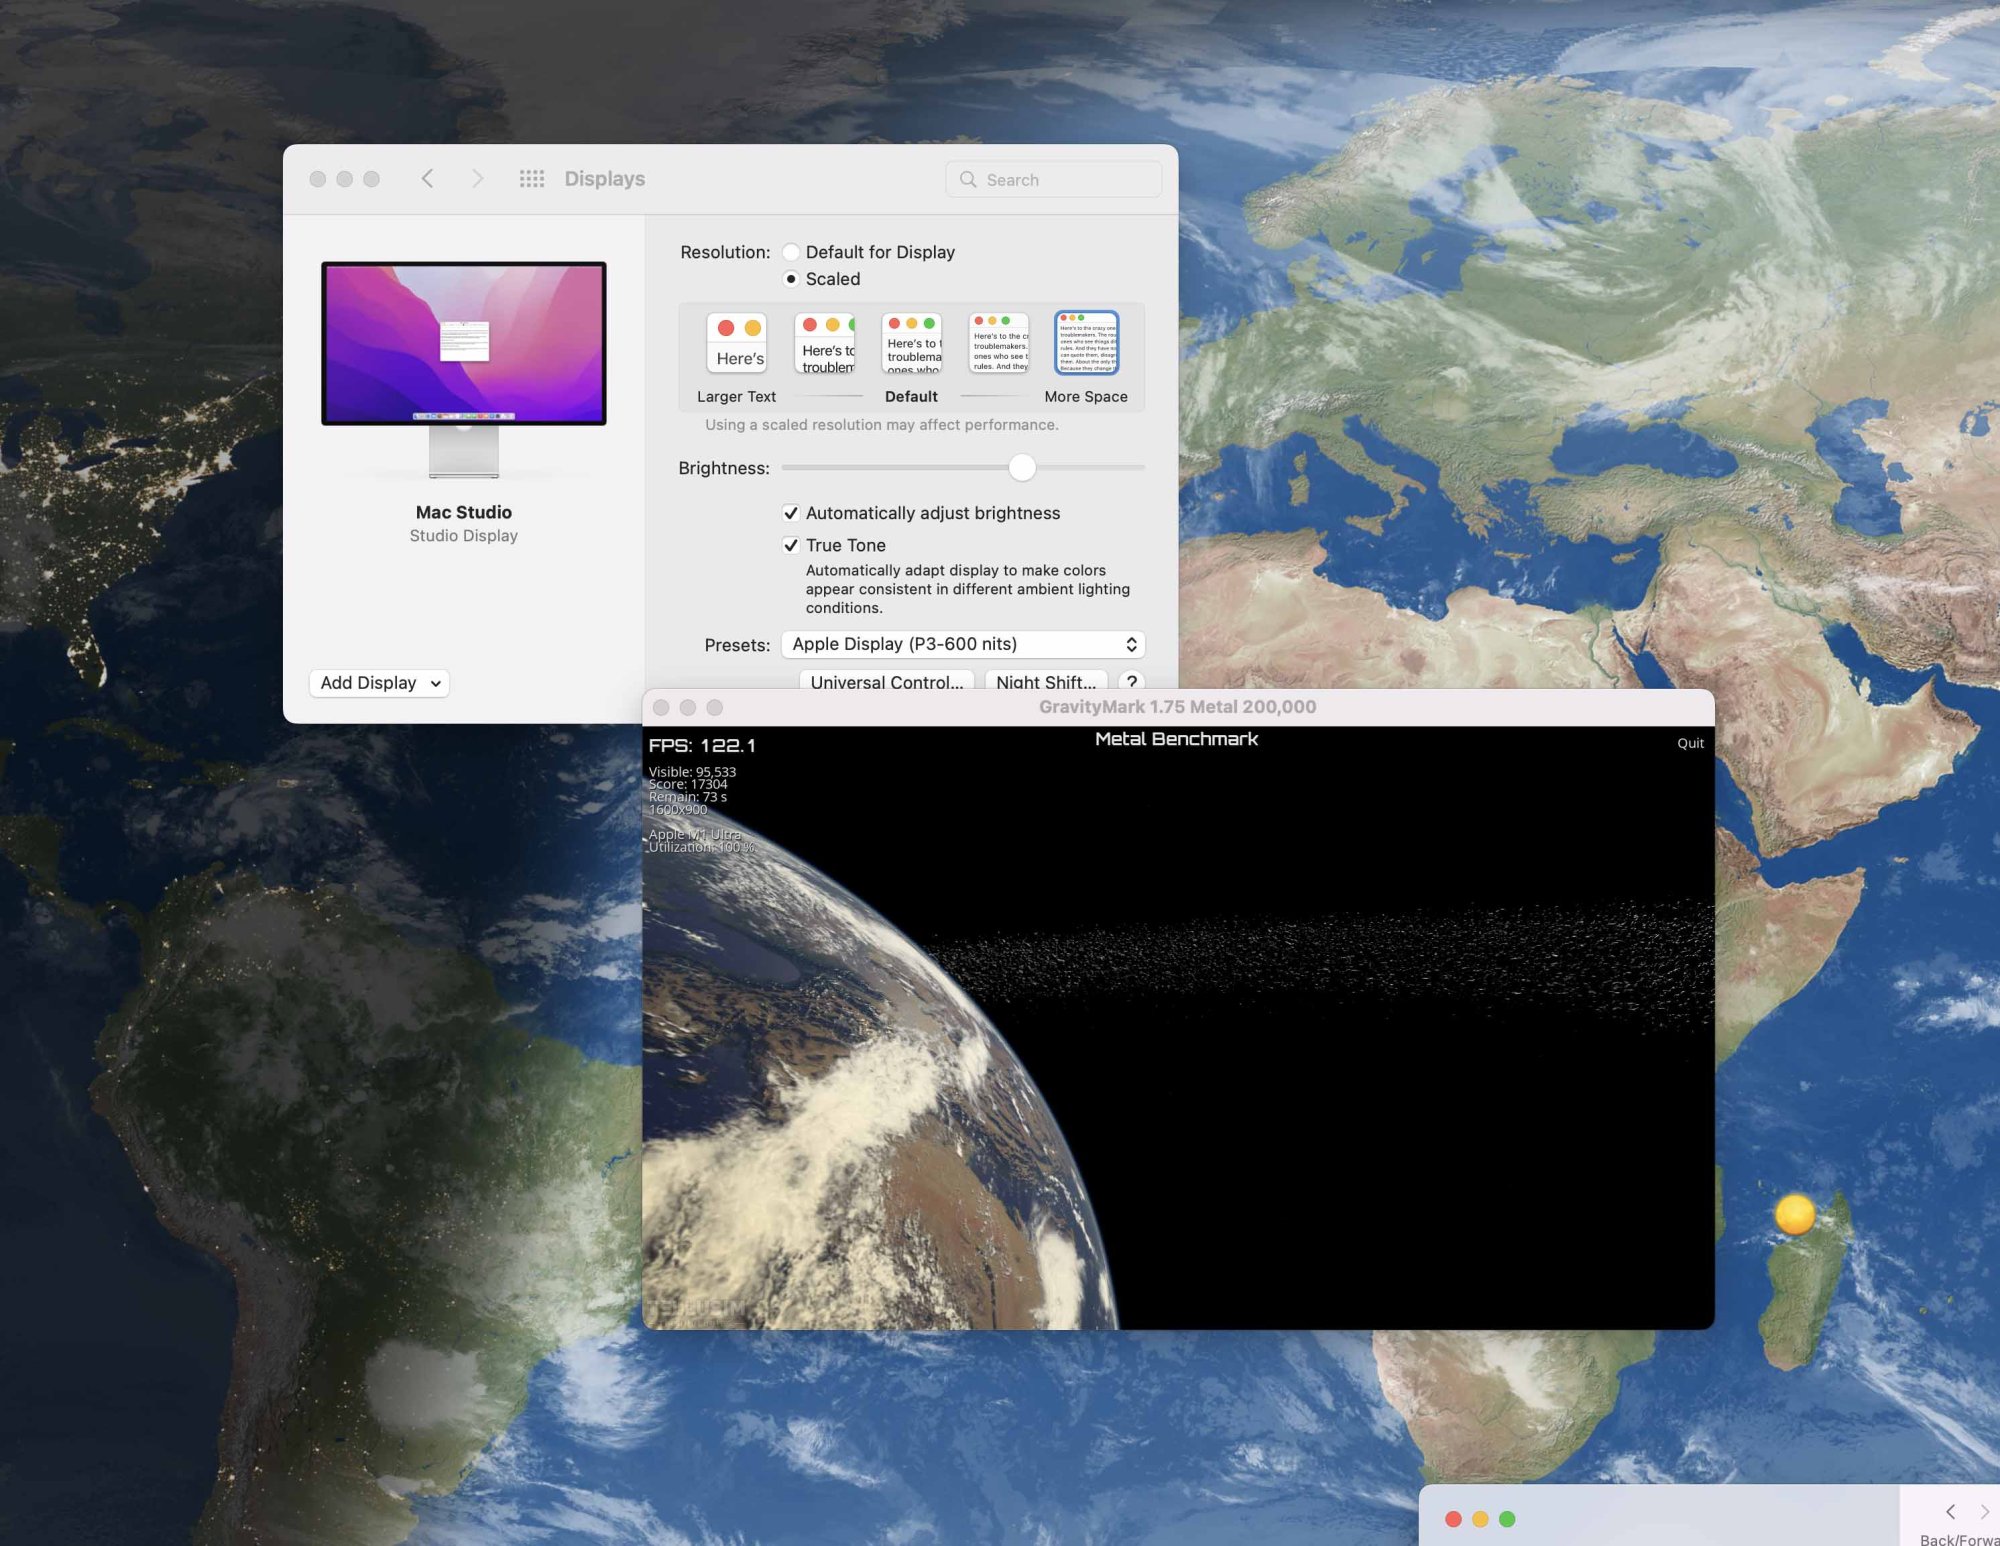
Task: Expand the Add Display dropdown
Action: tap(379, 683)
